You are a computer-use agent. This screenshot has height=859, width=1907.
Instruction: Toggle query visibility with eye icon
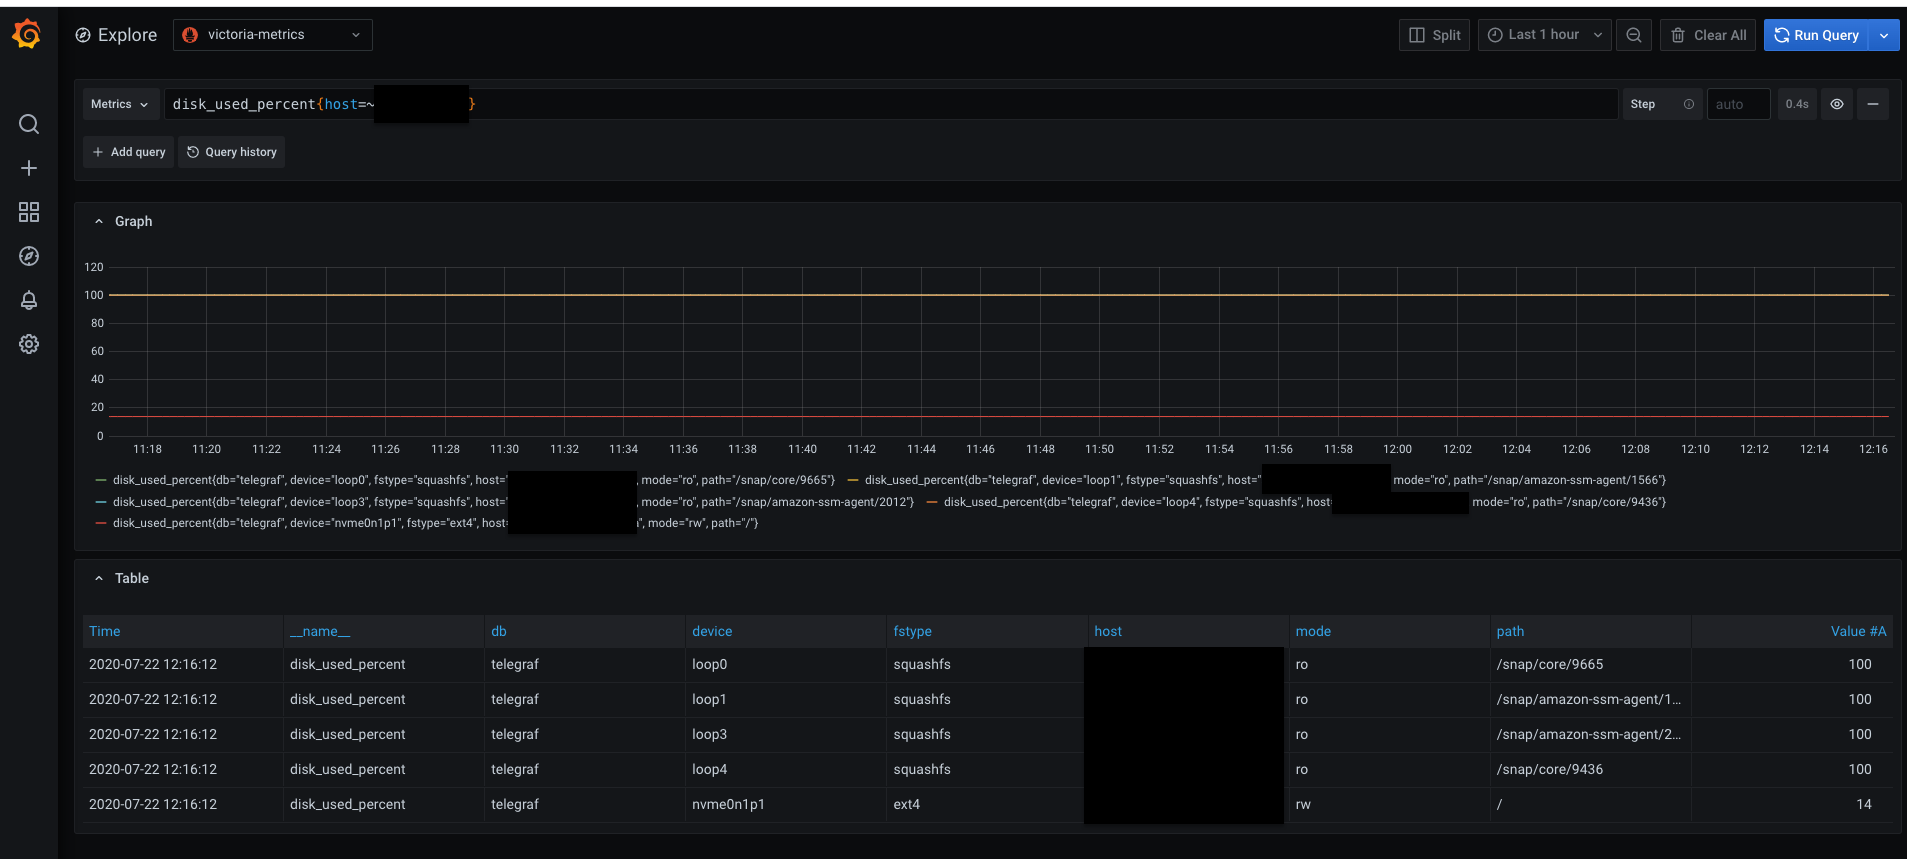point(1837,104)
